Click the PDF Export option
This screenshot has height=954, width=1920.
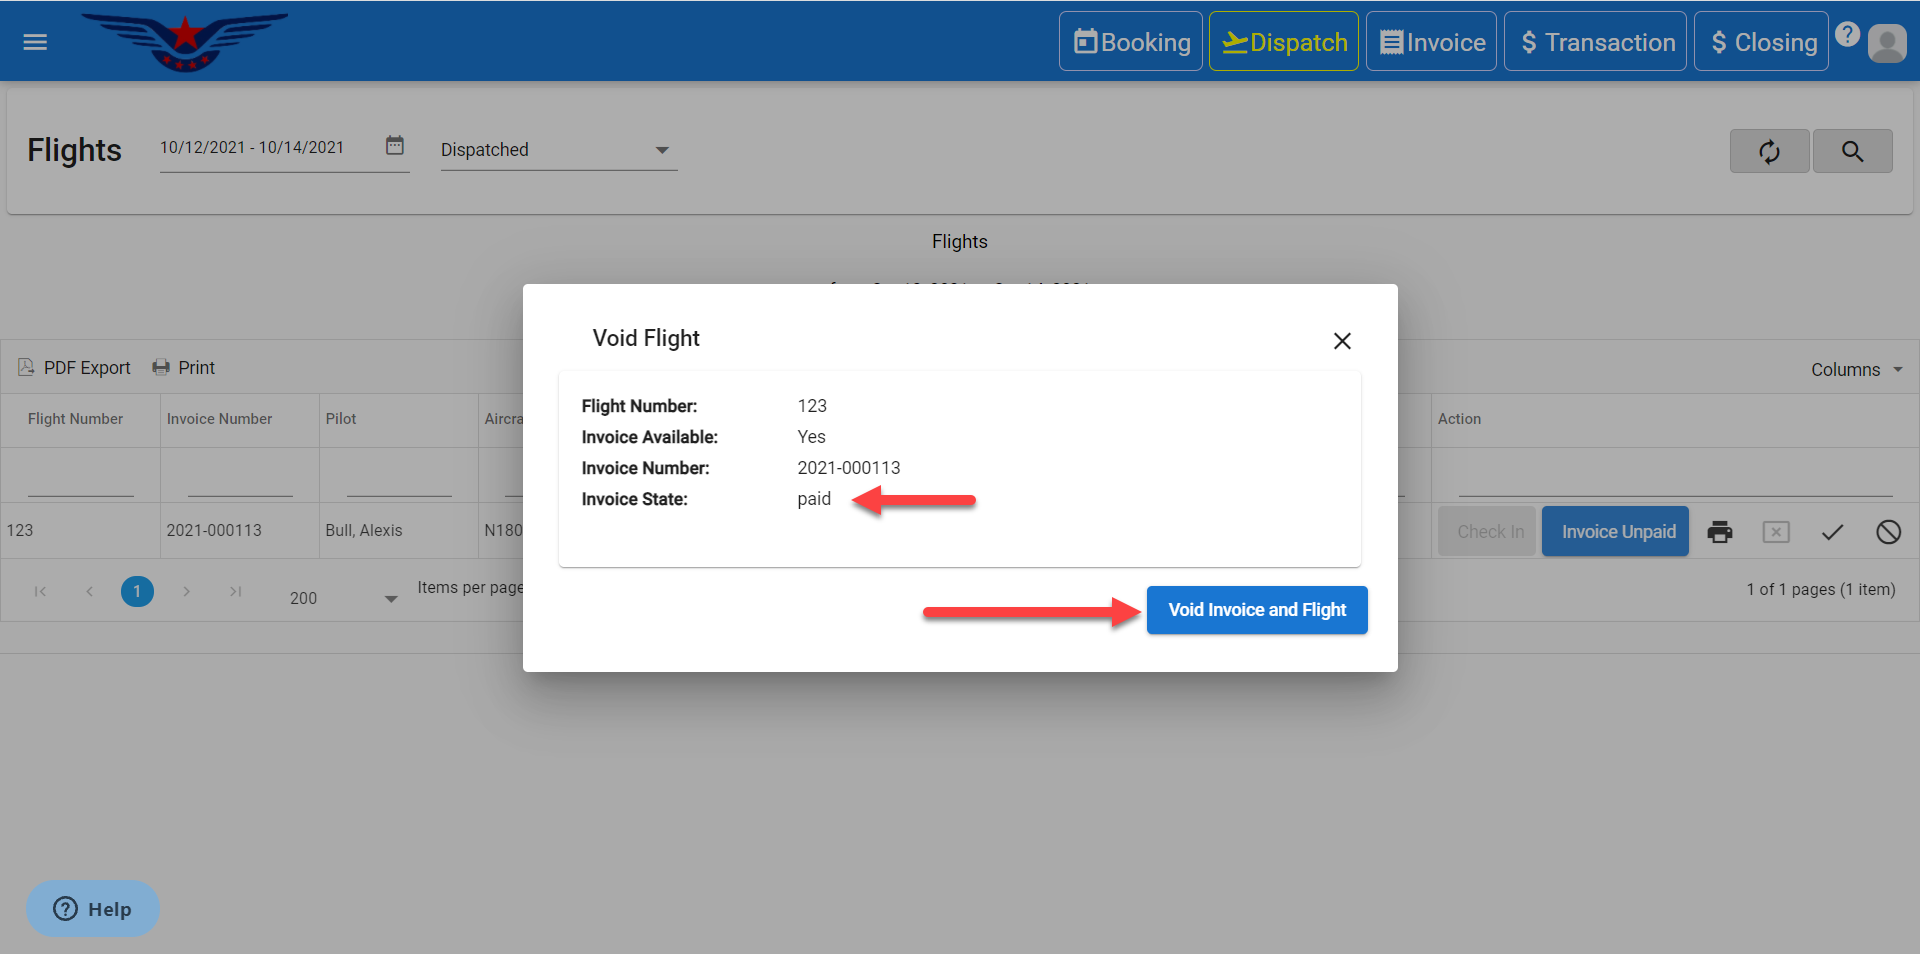75,368
